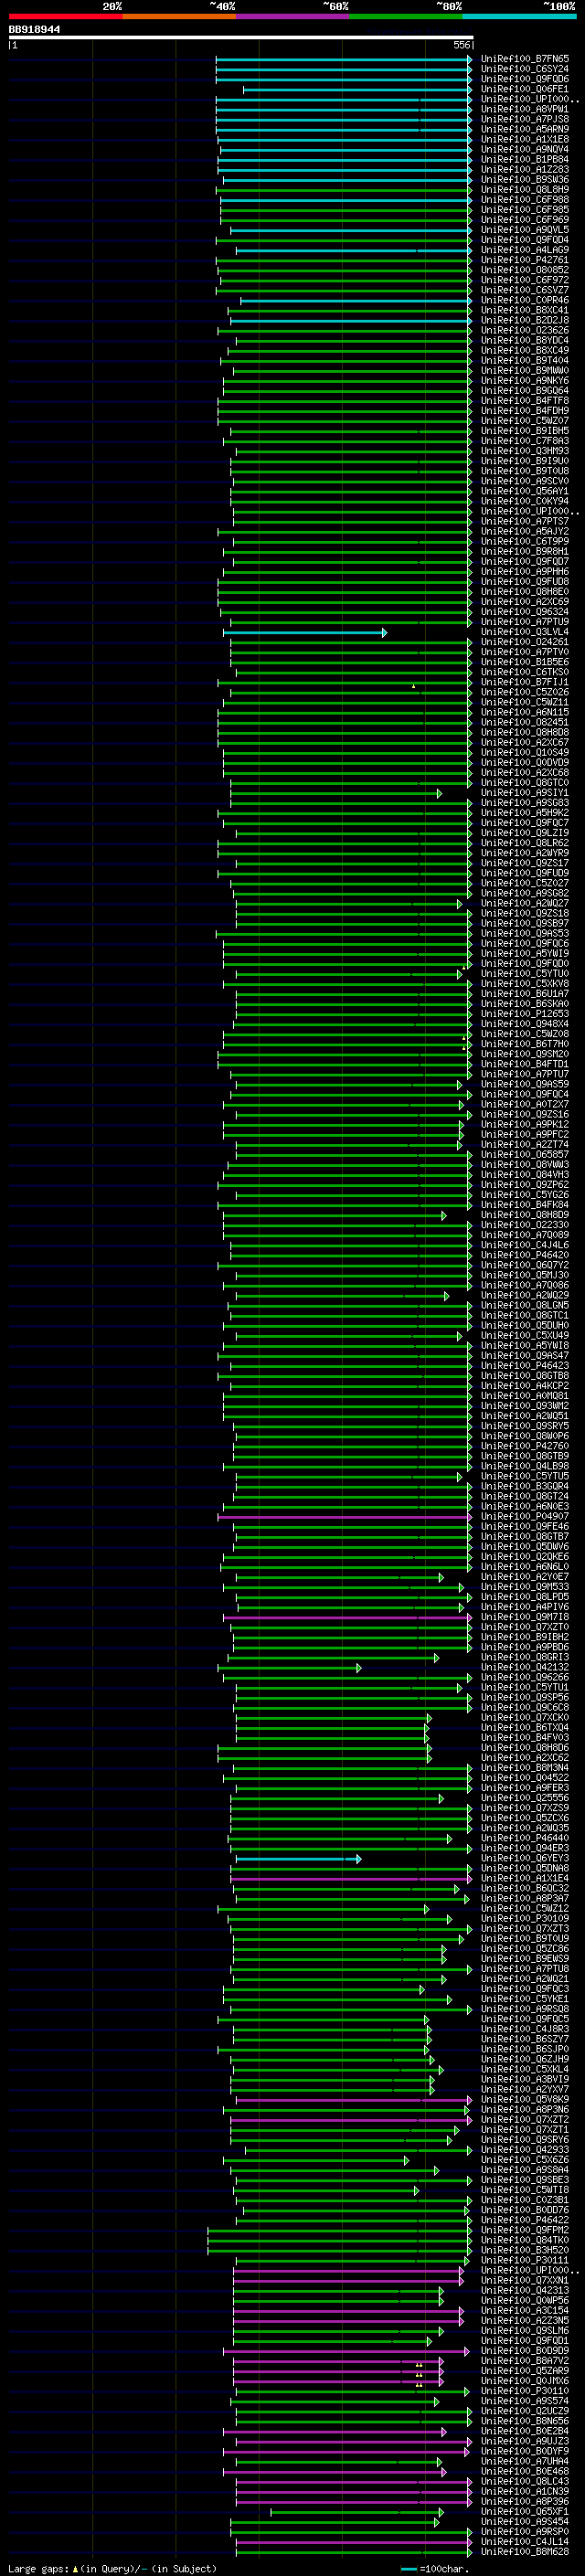Viewport: 585px width, 2576px height.
Task: Select the UniRef100_Q3LVL4 label
Action: click(525, 632)
